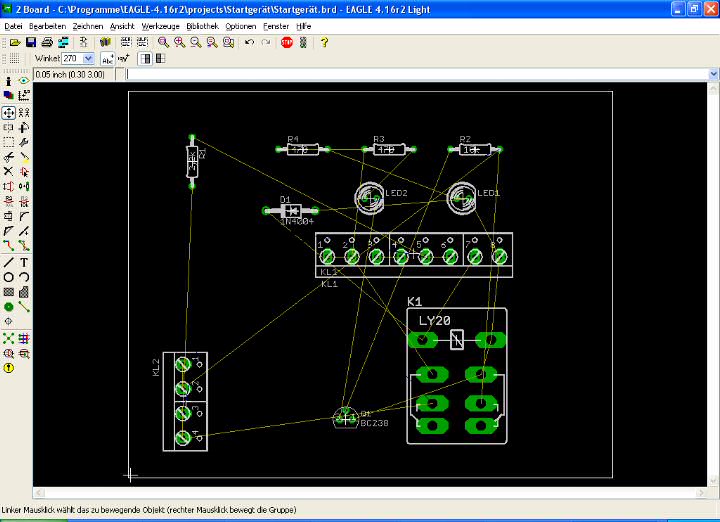The height and width of the screenshot is (522, 720).
Task: Zoom in with the plus magnifier
Action: pos(180,43)
